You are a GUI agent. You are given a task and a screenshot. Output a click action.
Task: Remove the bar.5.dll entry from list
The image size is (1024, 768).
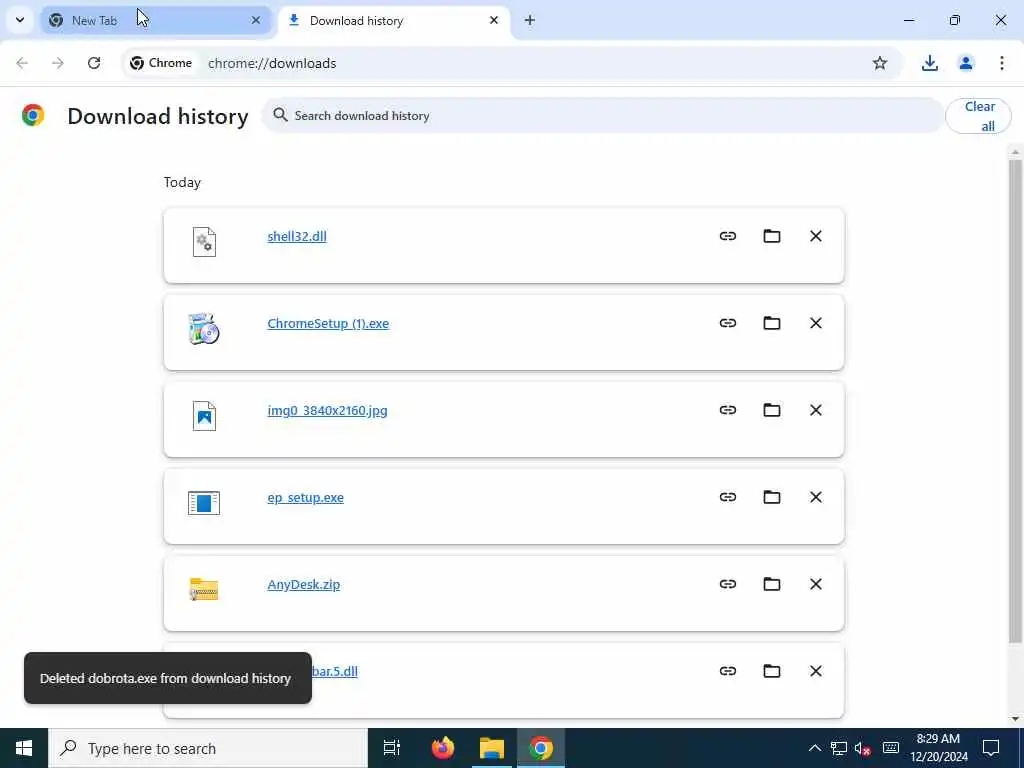tap(816, 671)
